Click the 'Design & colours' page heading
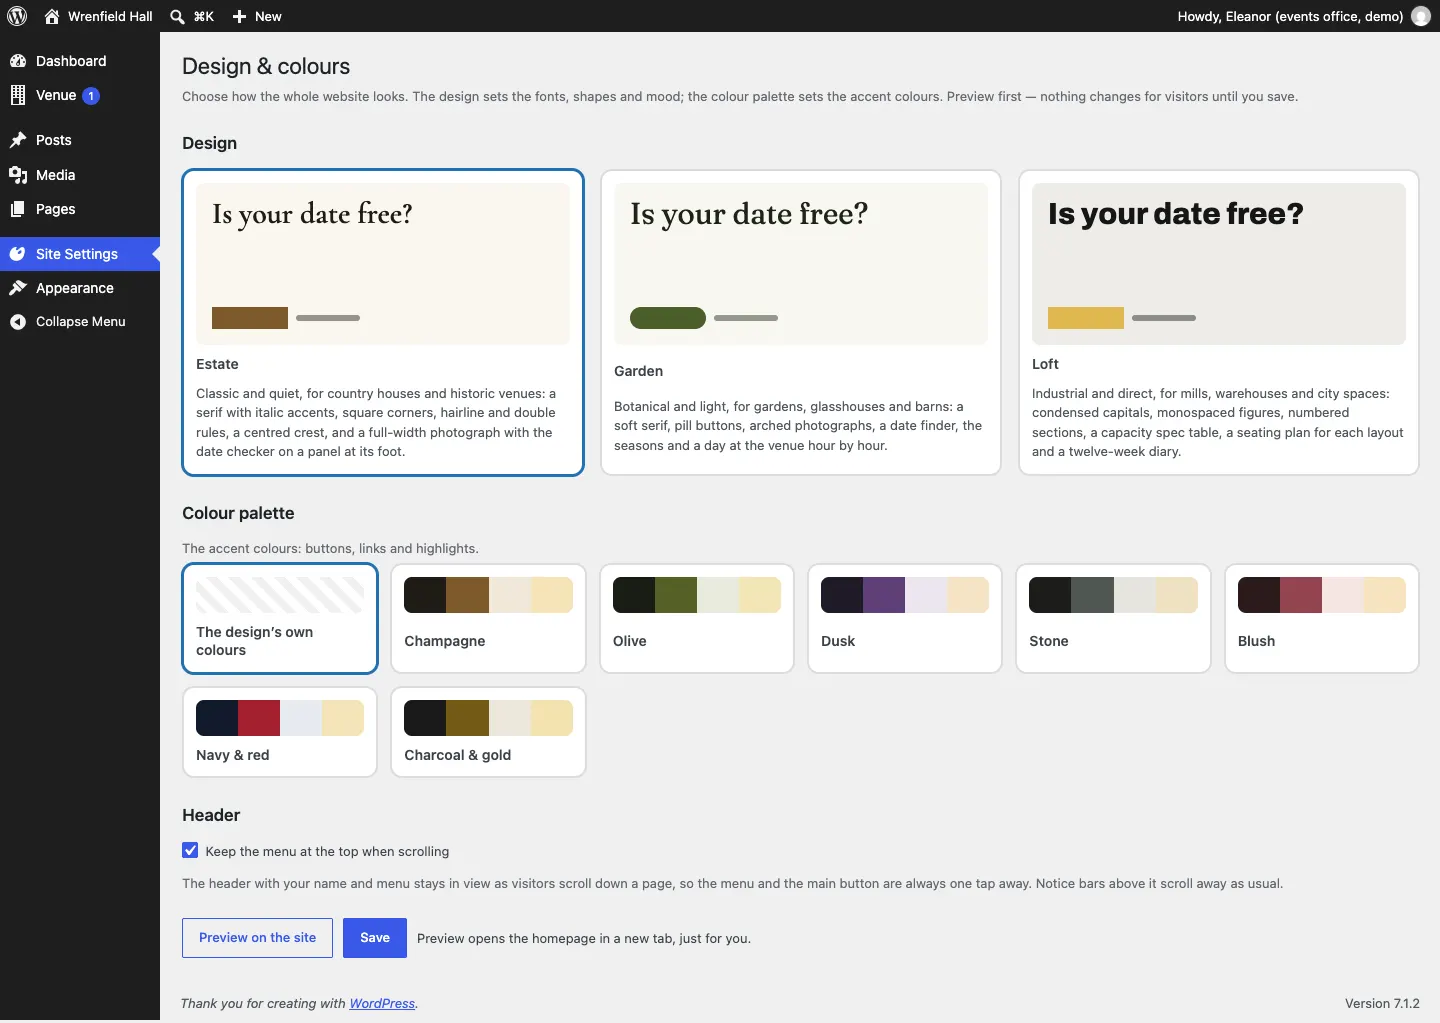 tap(266, 66)
